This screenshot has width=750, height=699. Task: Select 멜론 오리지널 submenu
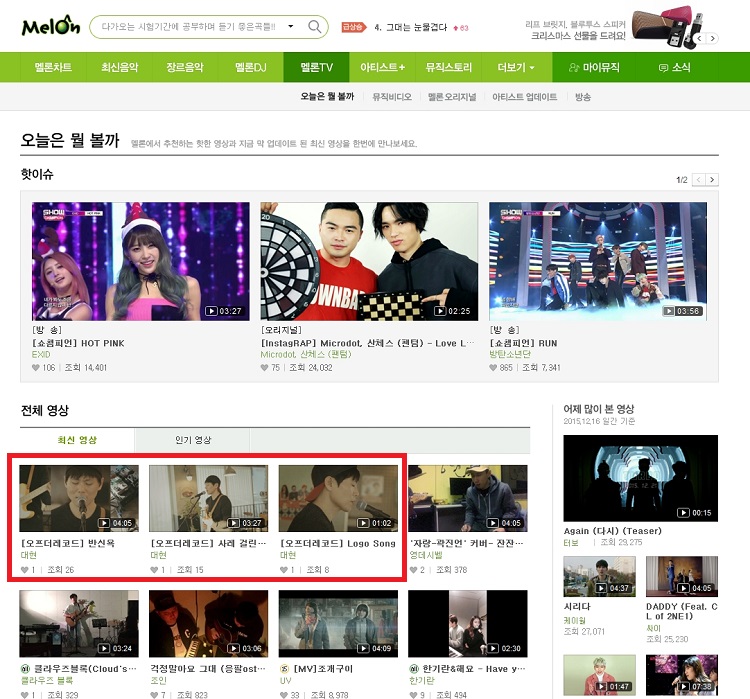(452, 97)
